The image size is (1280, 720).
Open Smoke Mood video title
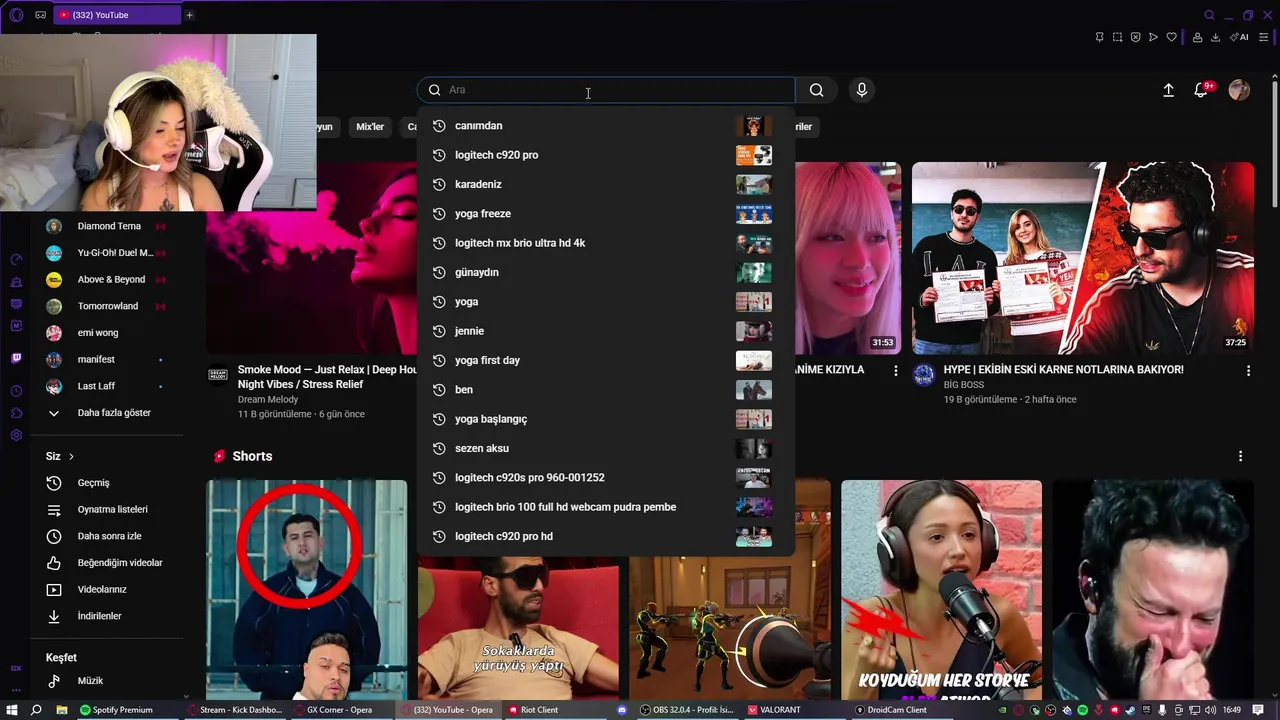(x=327, y=377)
